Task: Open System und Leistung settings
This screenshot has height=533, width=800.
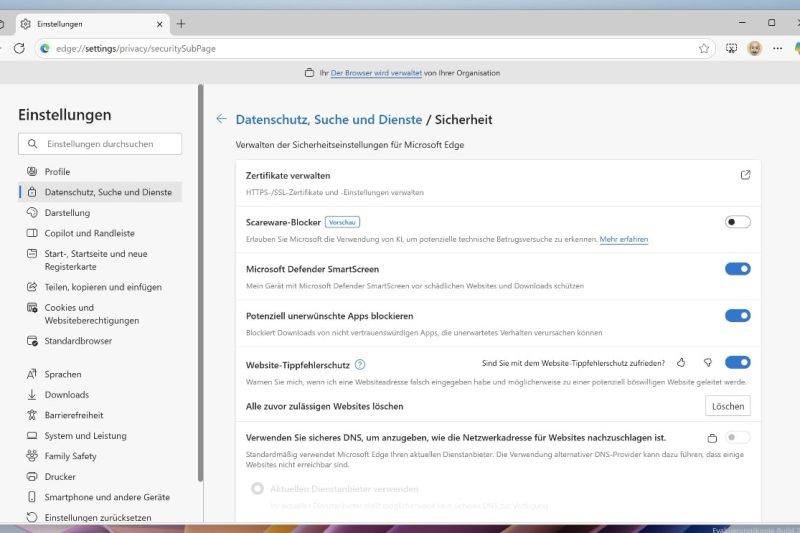Action: click(x=100, y=436)
